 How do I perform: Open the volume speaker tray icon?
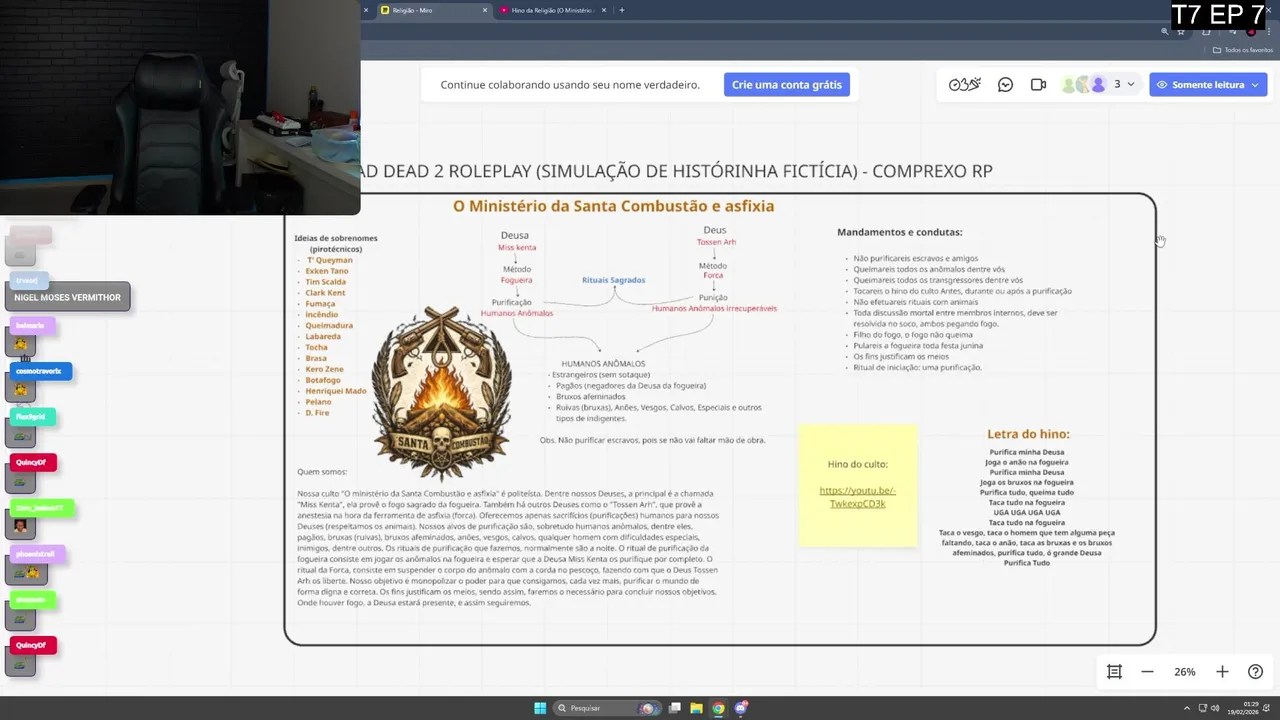click(1215, 708)
